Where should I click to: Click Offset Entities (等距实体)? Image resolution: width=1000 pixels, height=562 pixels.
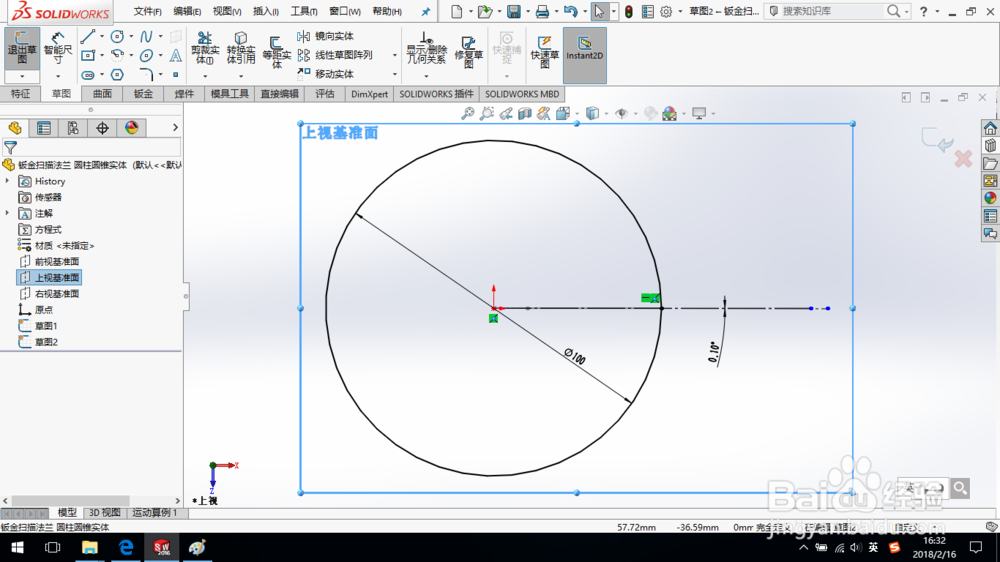pyautogui.click(x=276, y=52)
